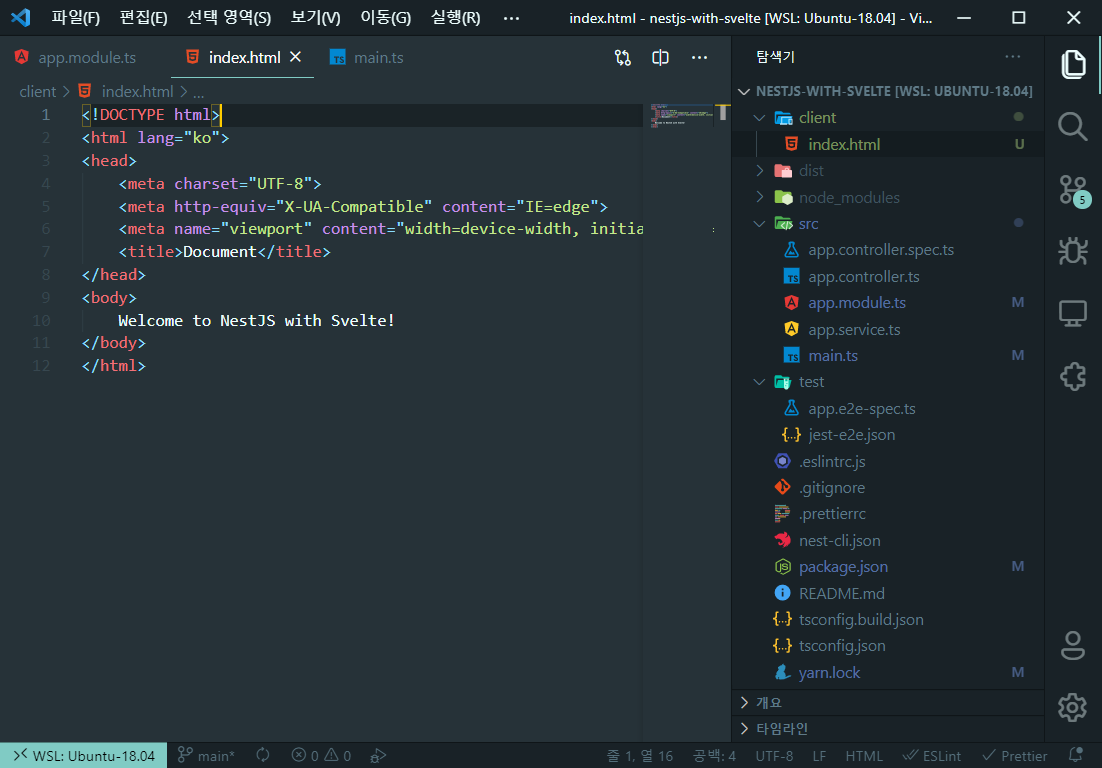Open app.service.ts file
Screen dimensions: 1102x768
point(888,330)
